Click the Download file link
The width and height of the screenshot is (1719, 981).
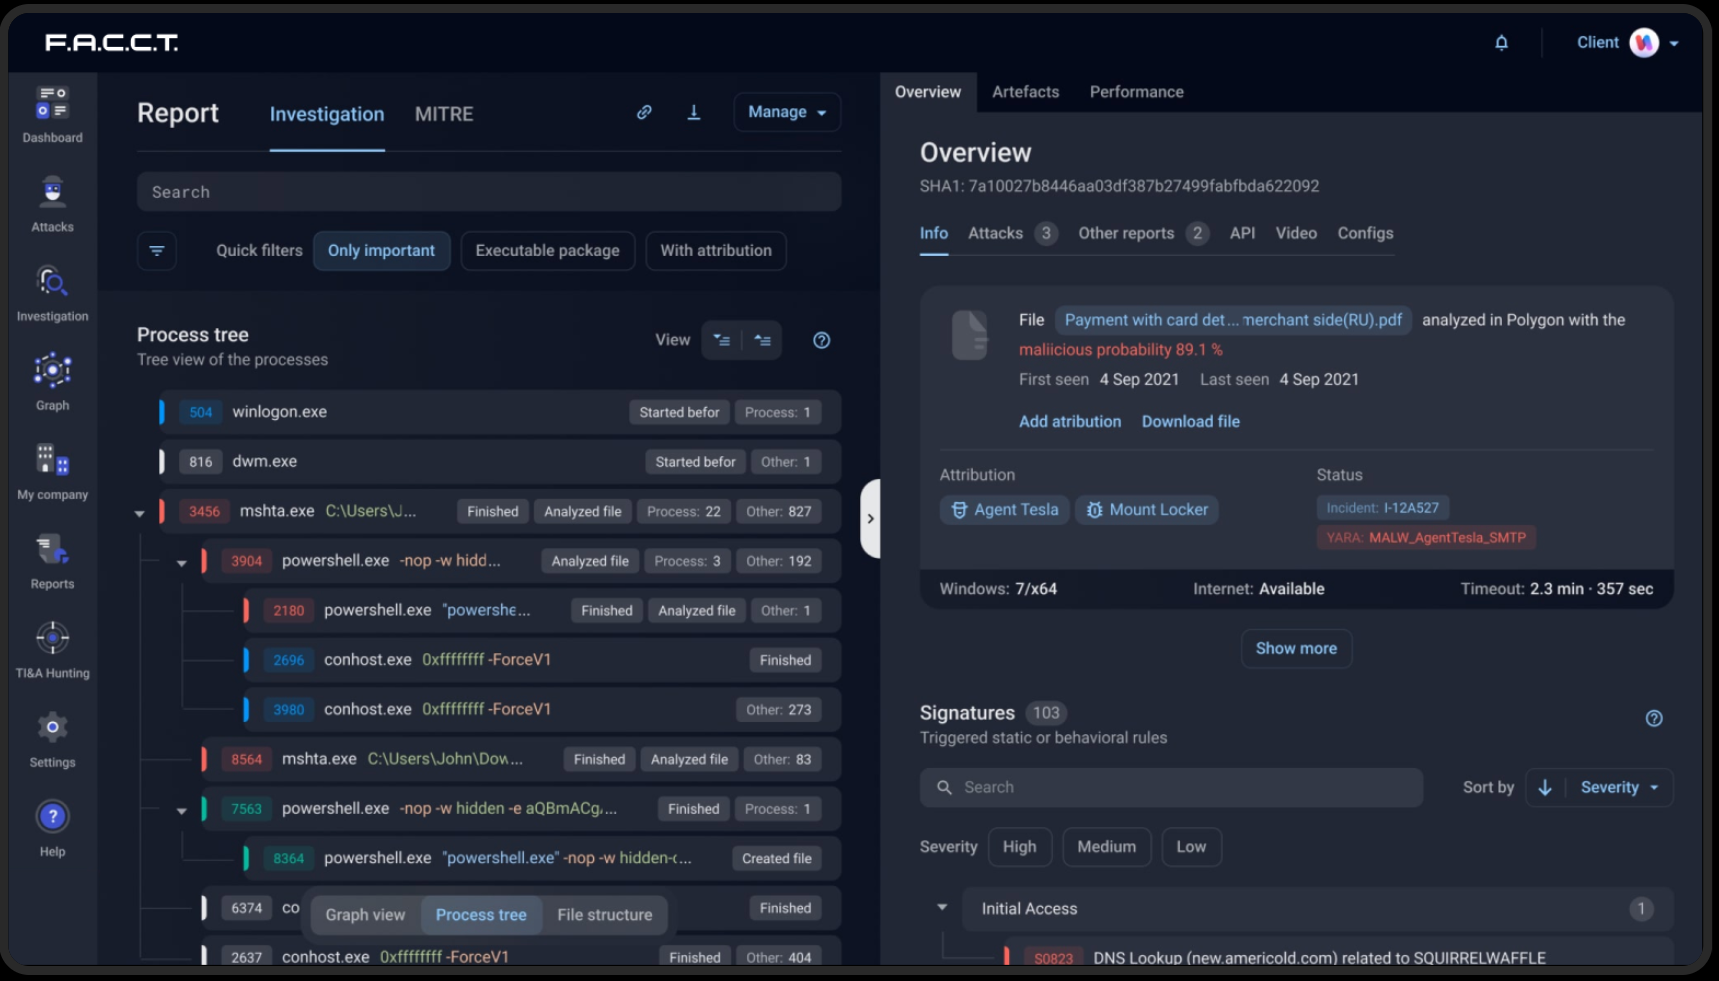[x=1190, y=422]
